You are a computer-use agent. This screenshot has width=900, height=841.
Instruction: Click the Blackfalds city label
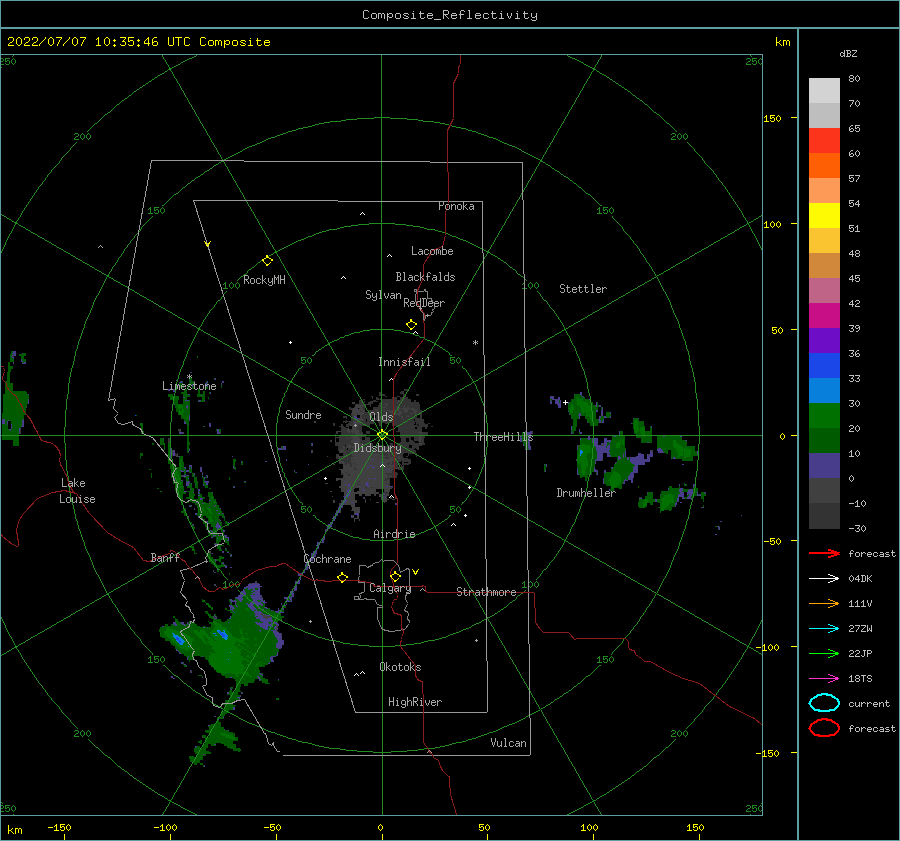pos(425,277)
